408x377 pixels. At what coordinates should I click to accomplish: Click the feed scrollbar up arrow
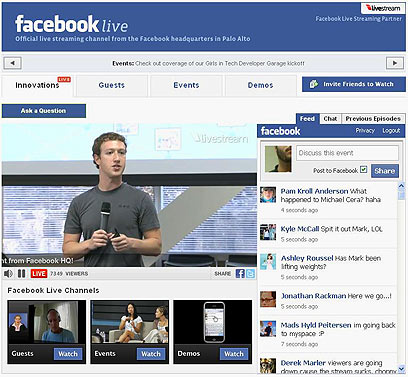point(401,186)
